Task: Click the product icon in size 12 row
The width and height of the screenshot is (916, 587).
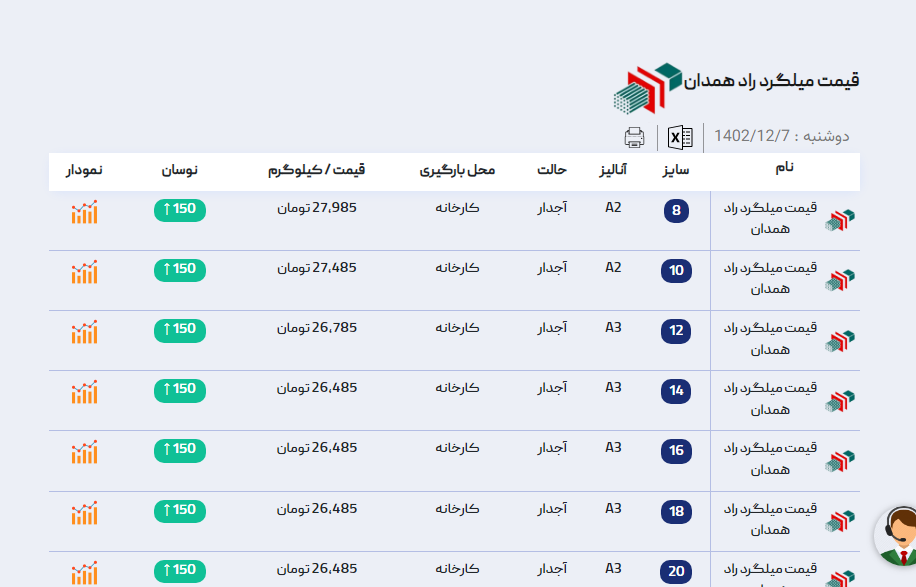Action: pos(839,341)
